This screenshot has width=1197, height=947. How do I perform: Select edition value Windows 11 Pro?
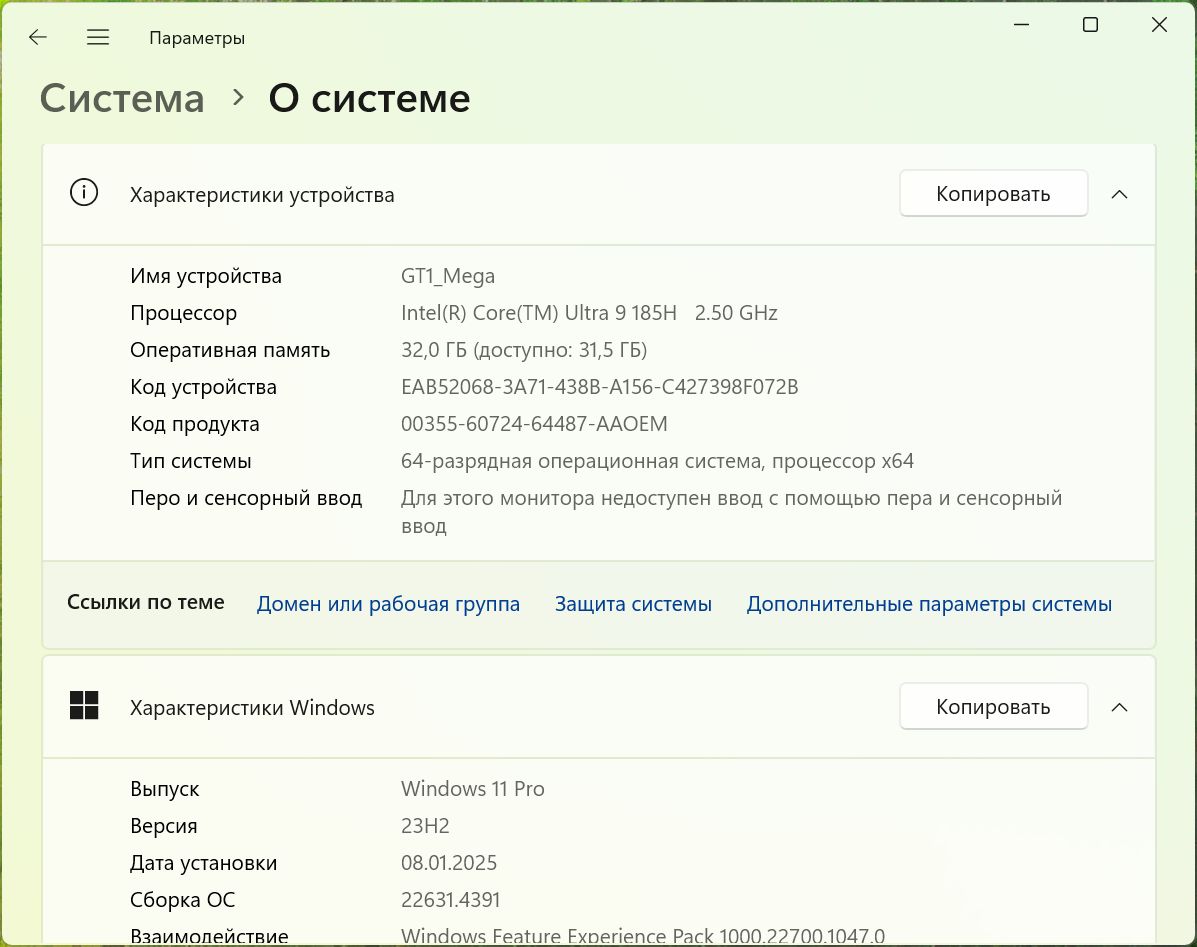[473, 788]
